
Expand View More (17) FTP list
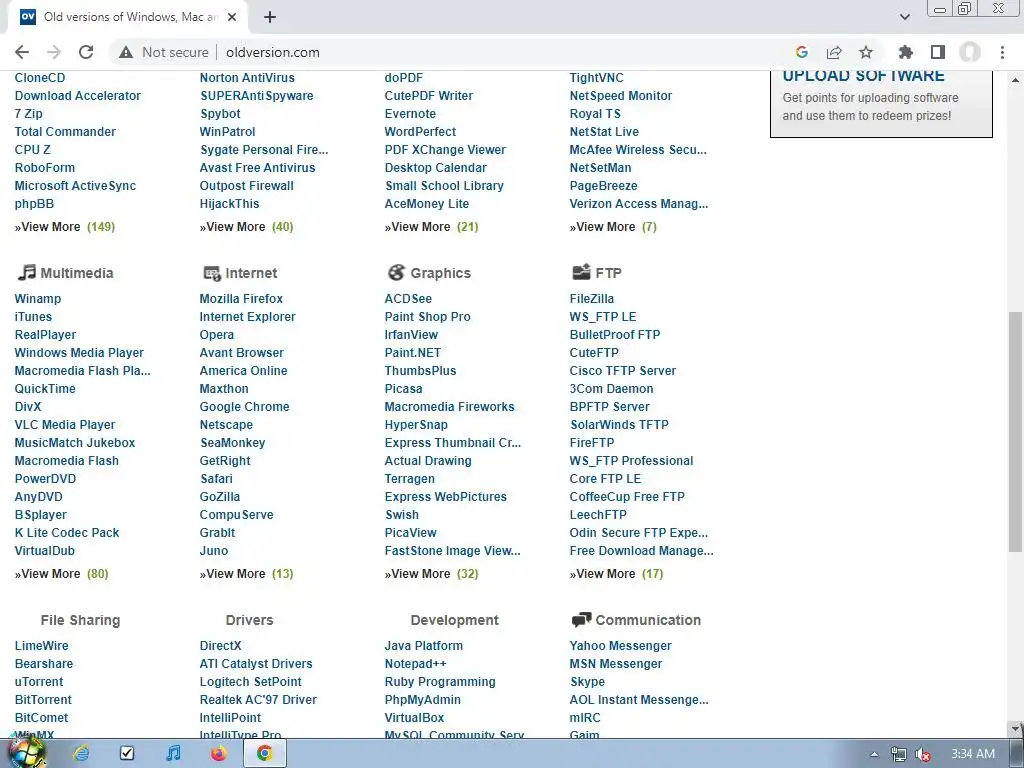point(616,573)
